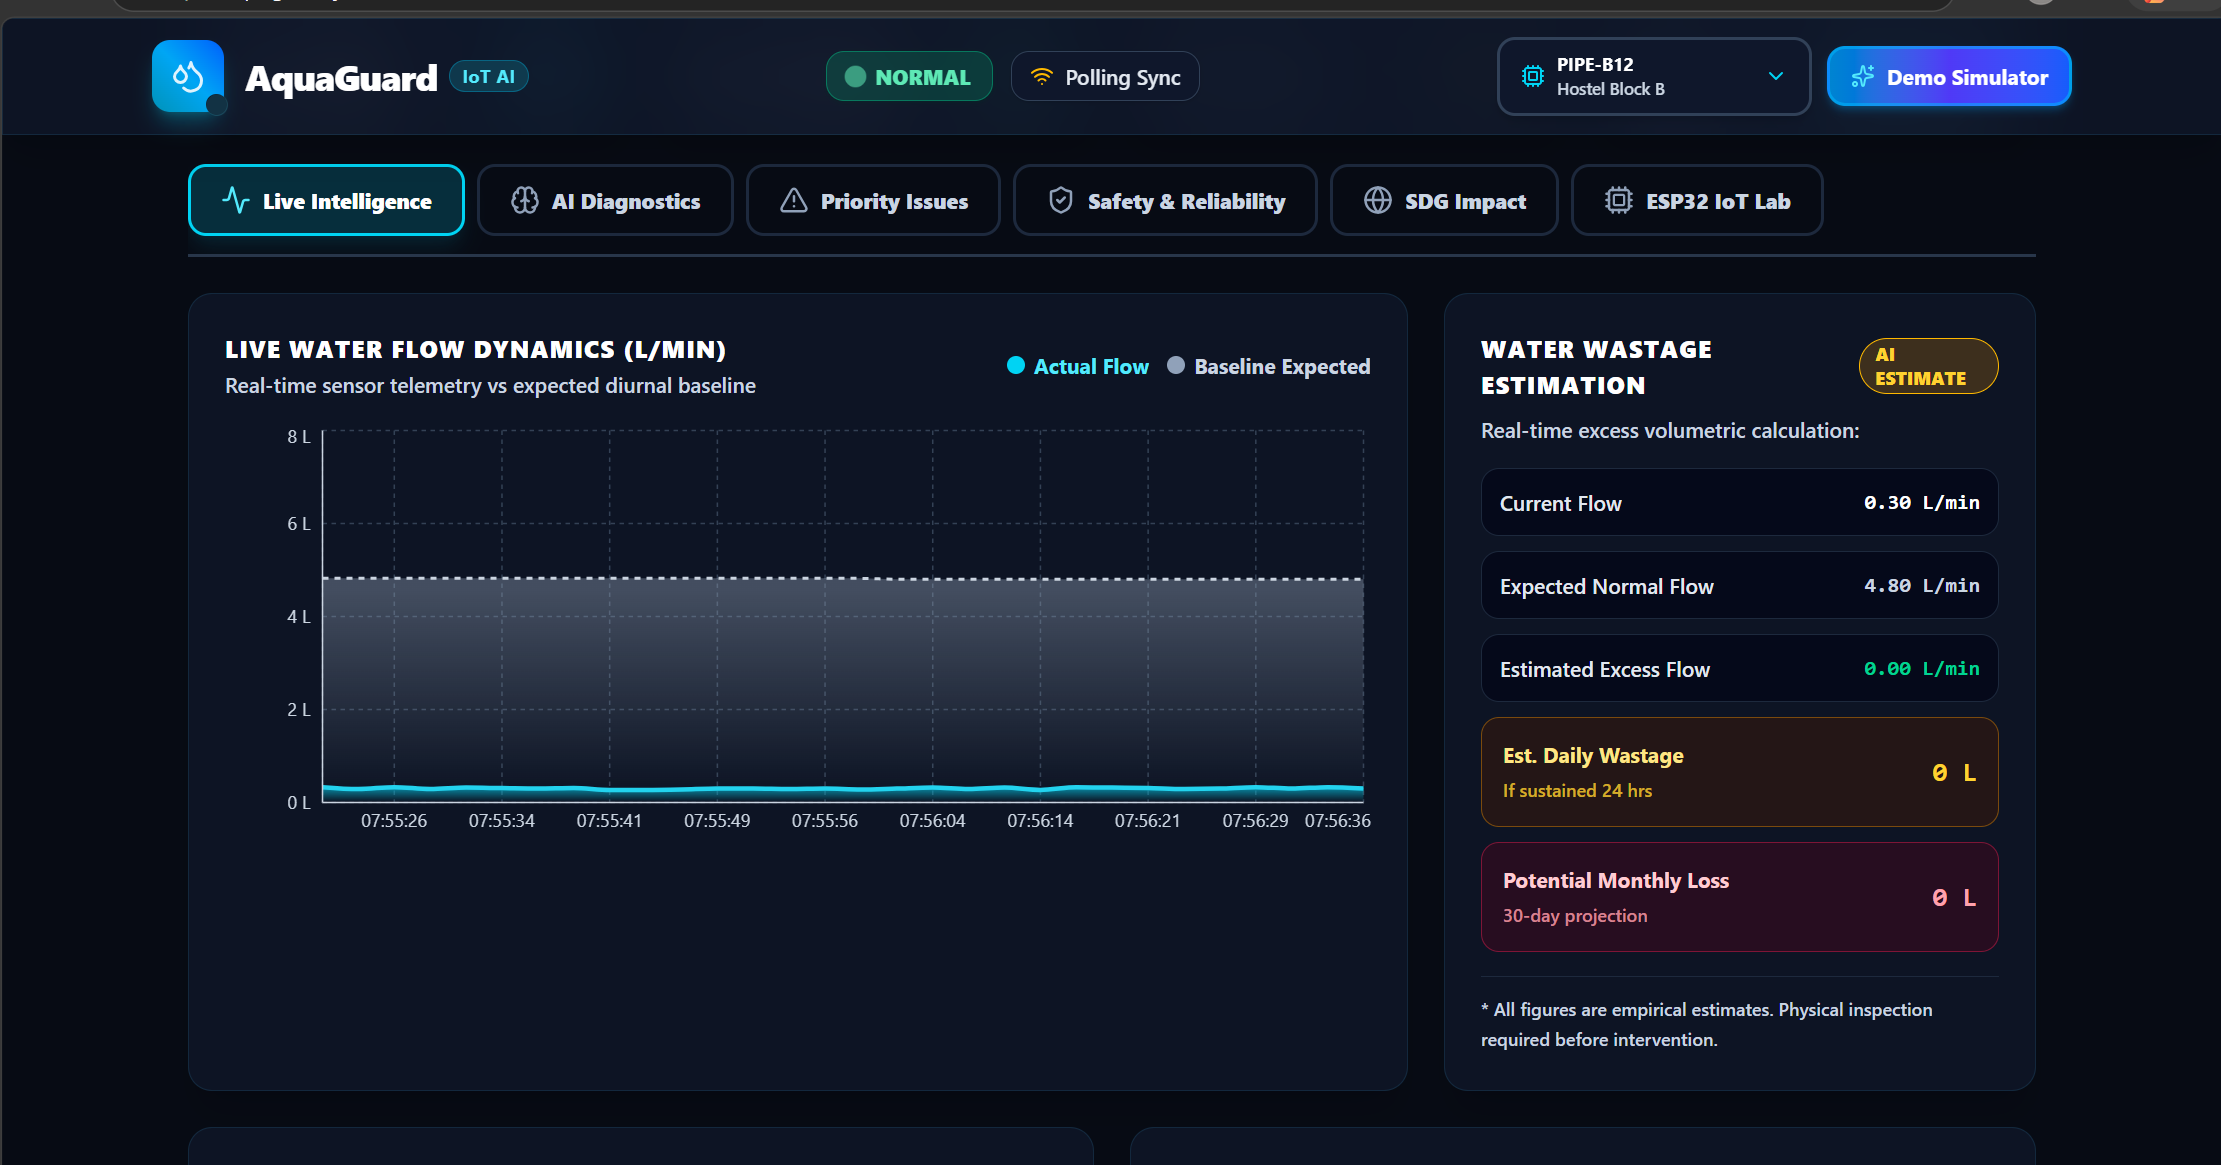Image resolution: width=2221 pixels, height=1165 pixels.
Task: Click the cyan Actual Flow legend dot
Action: point(1016,365)
